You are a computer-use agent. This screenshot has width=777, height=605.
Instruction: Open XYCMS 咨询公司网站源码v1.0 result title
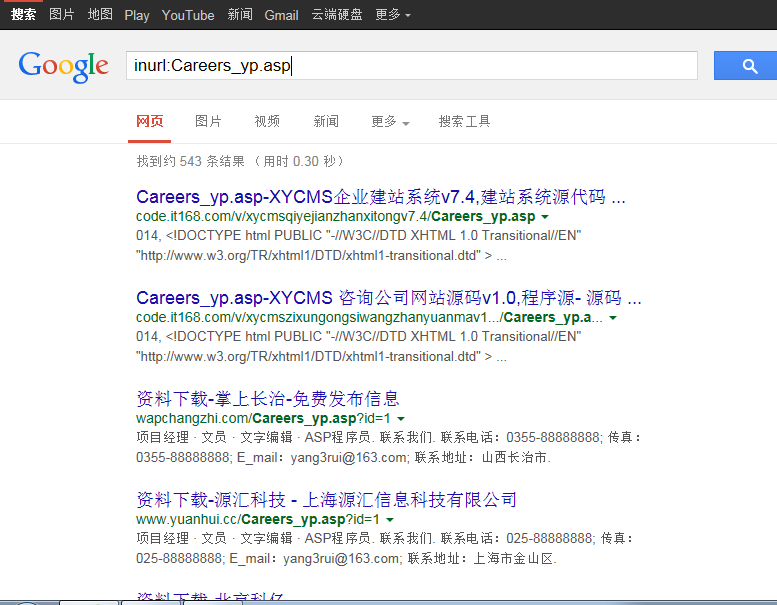388,298
